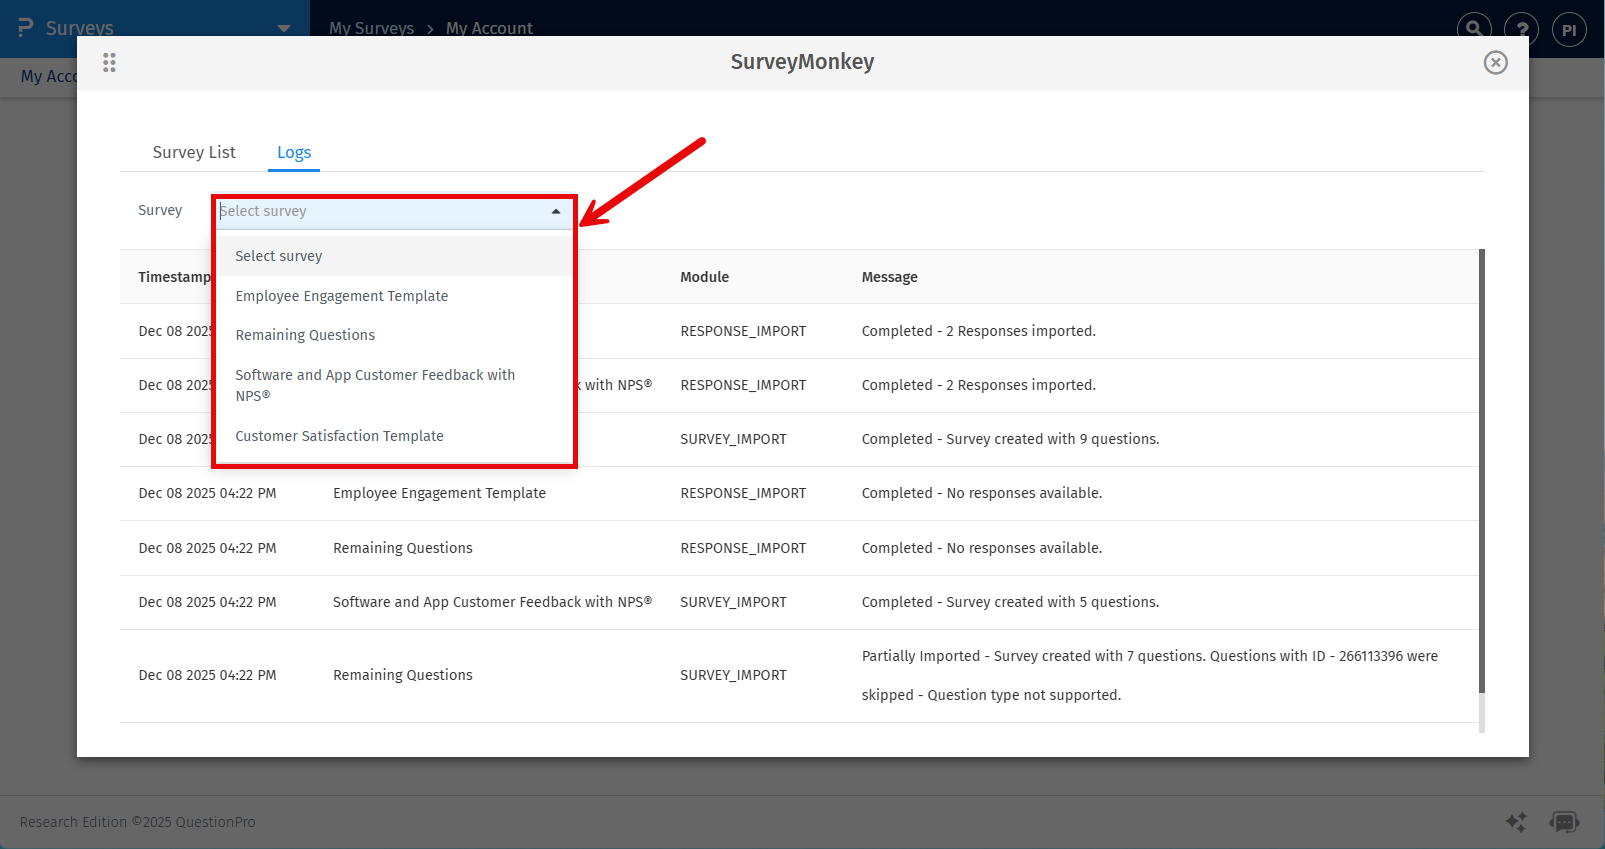
Task: Choose Employee Engagement Template from dropdown
Action: click(394, 296)
